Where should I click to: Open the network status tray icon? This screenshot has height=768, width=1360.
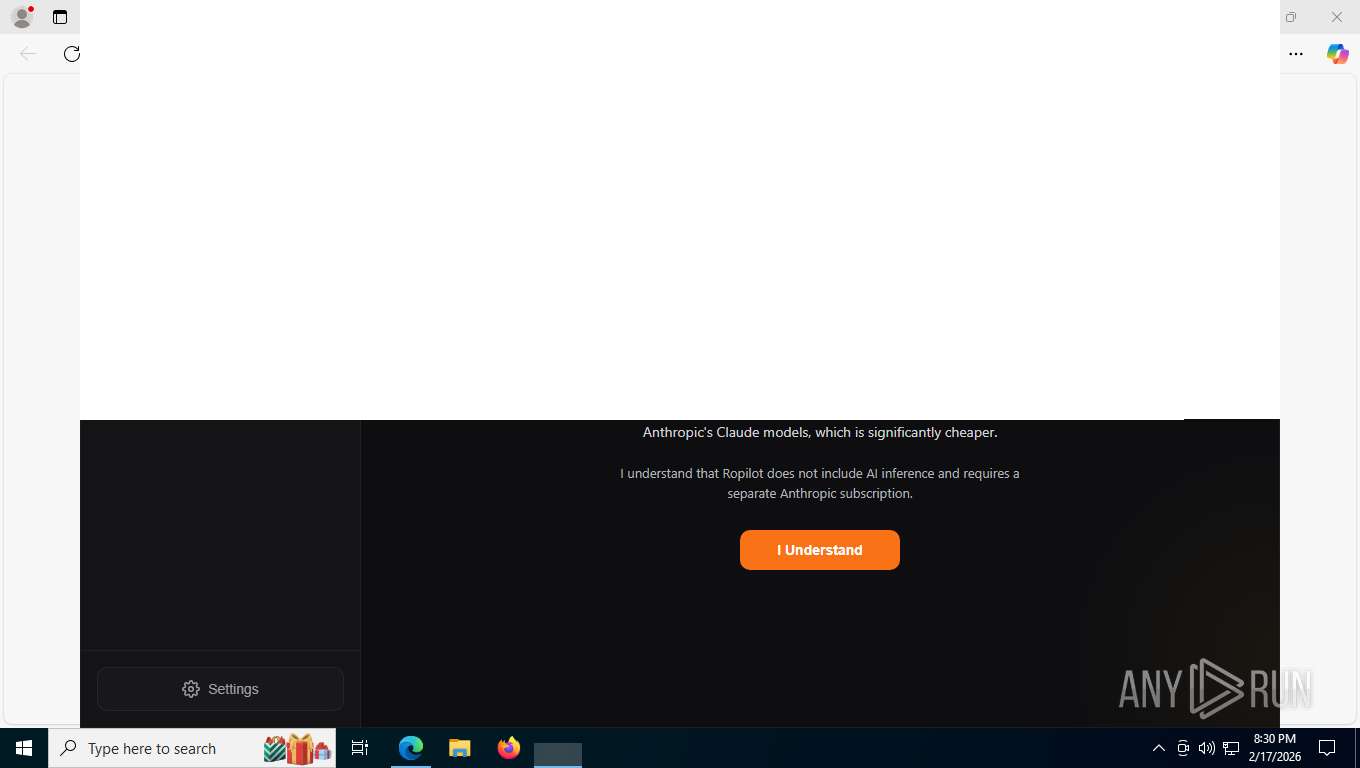[1231, 748]
